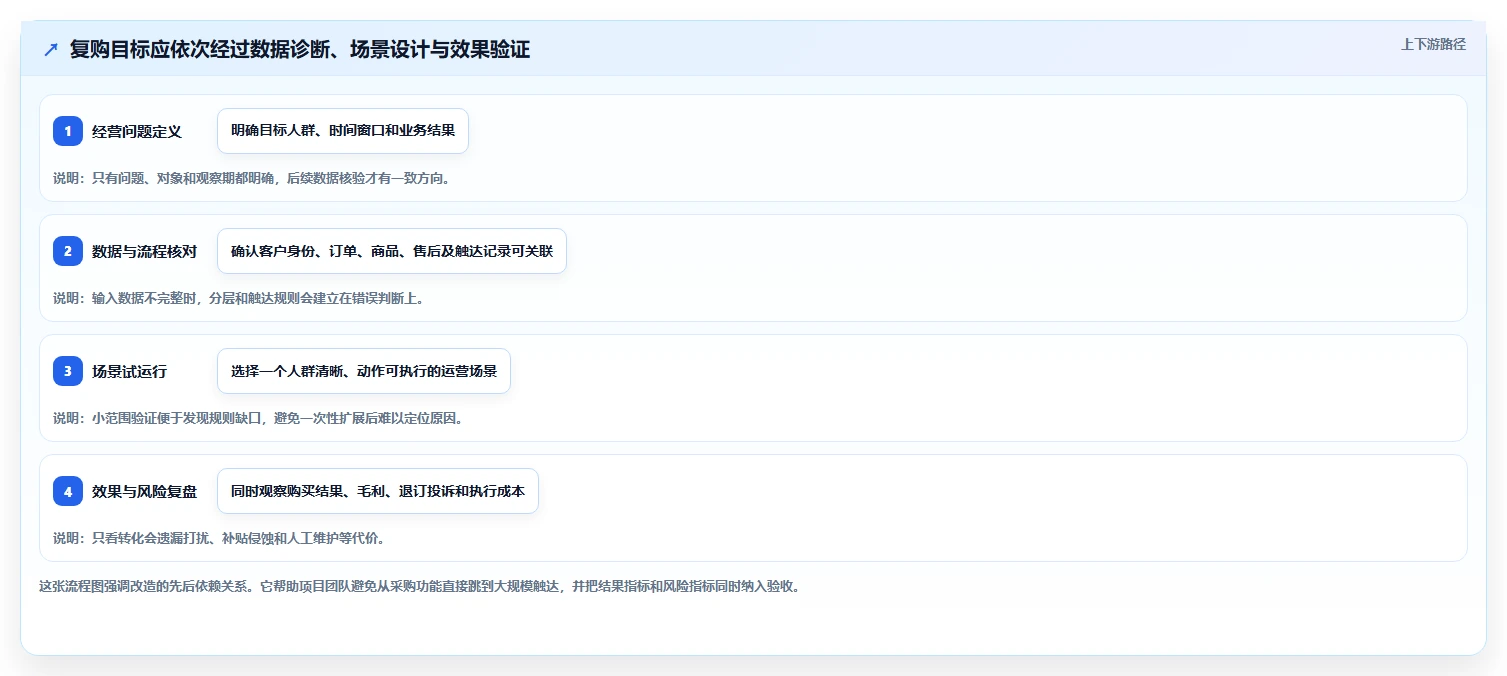Click the footer text 这张流程图强调改造的先后依赖关系
This screenshot has width=1507, height=676.
click(419, 586)
